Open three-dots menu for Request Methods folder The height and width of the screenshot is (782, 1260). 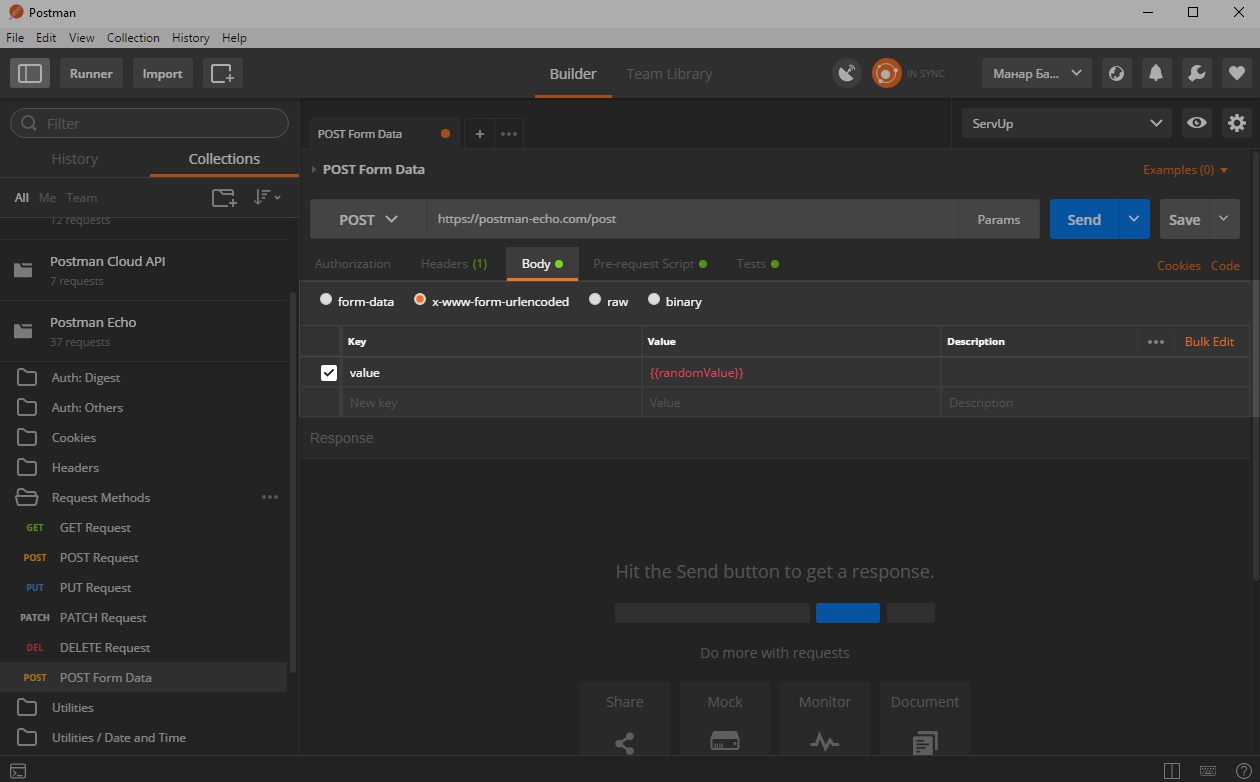pyautogui.click(x=270, y=497)
